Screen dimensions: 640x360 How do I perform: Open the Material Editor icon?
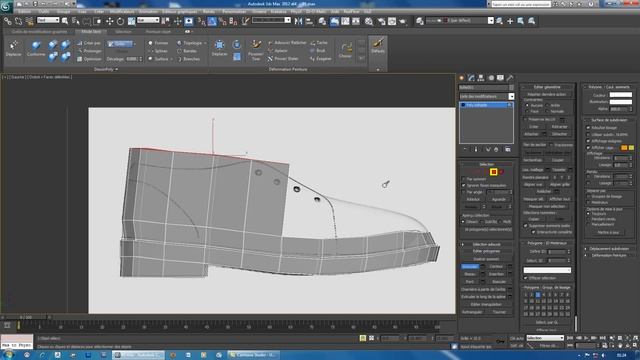point(369,21)
